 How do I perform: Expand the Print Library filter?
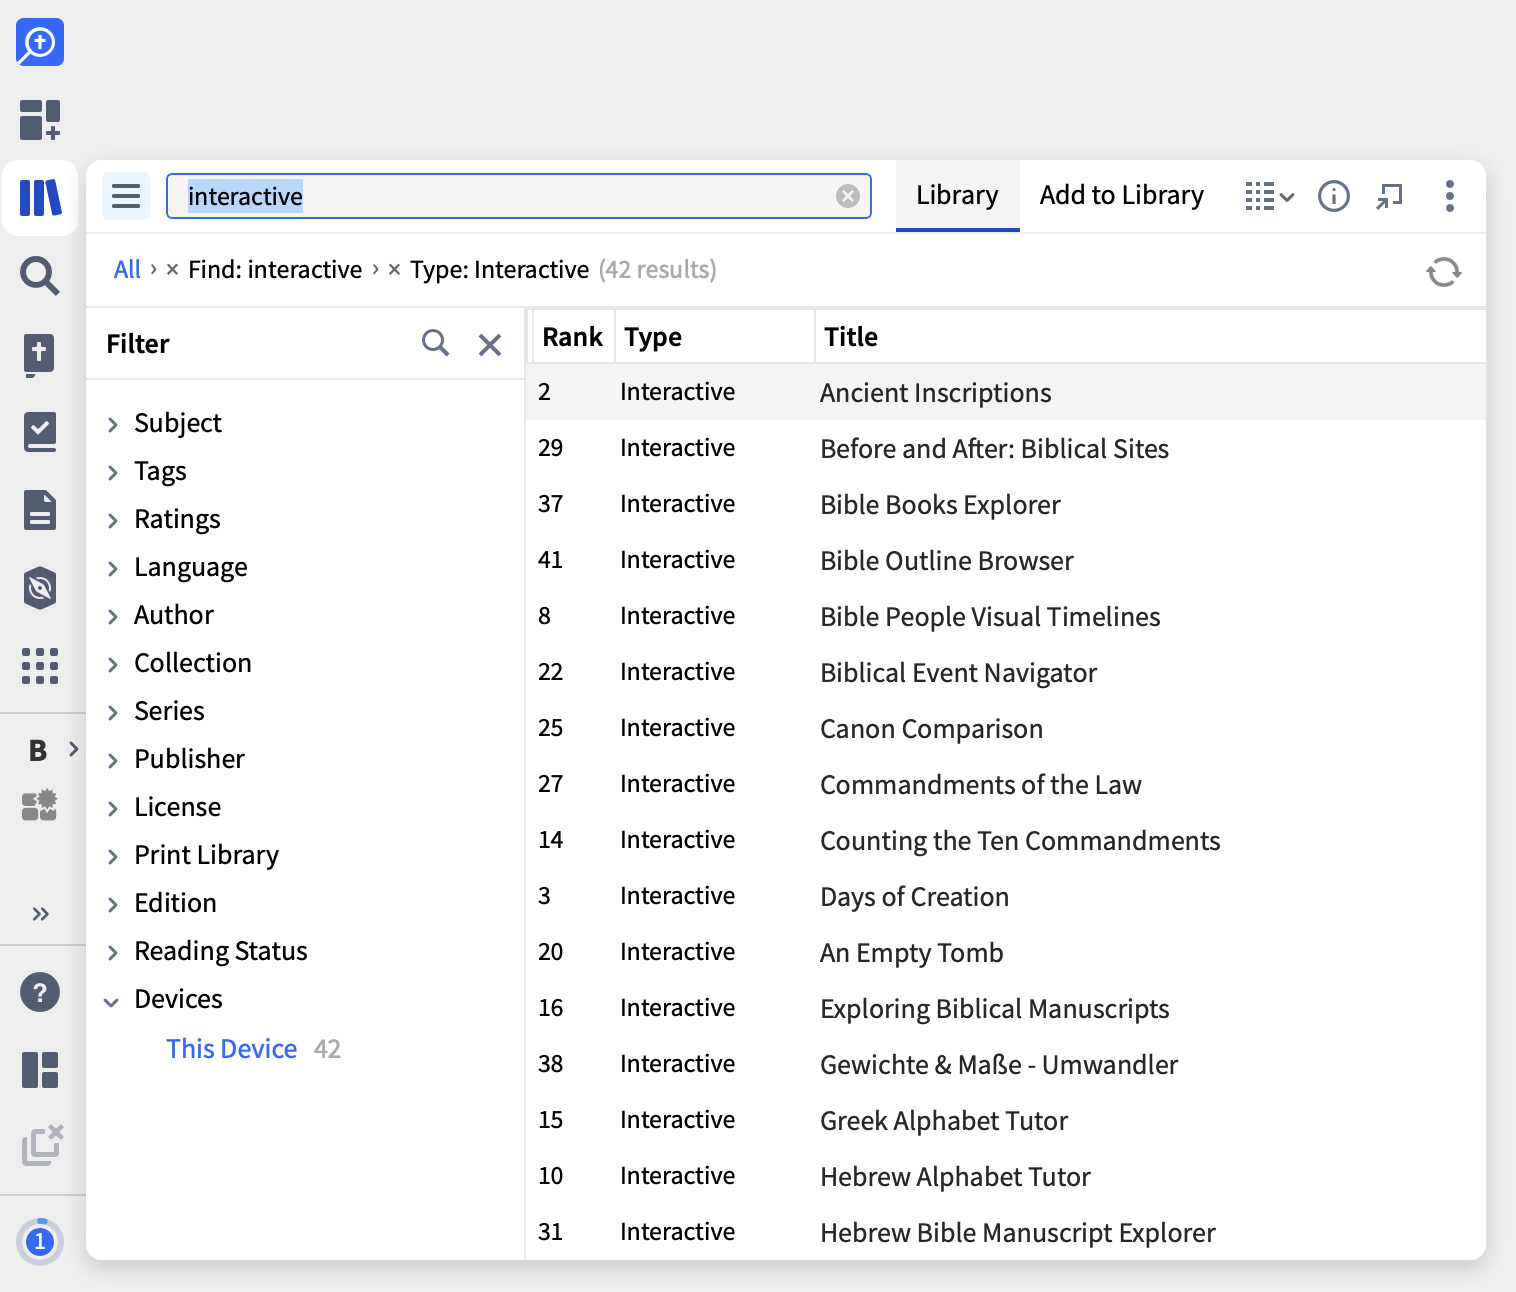click(x=112, y=856)
